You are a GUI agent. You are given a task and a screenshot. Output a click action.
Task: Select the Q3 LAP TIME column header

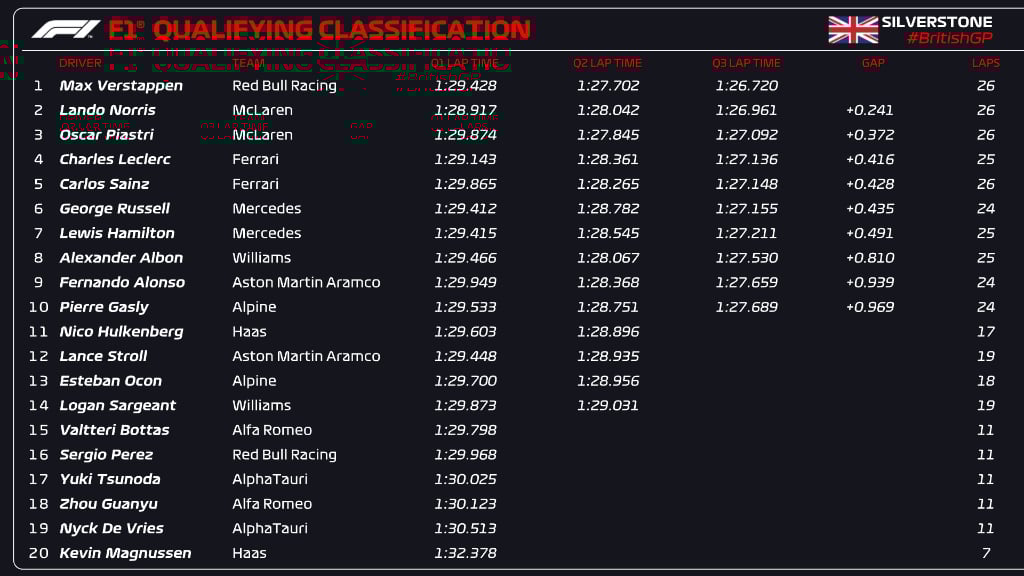pyautogui.click(x=746, y=63)
